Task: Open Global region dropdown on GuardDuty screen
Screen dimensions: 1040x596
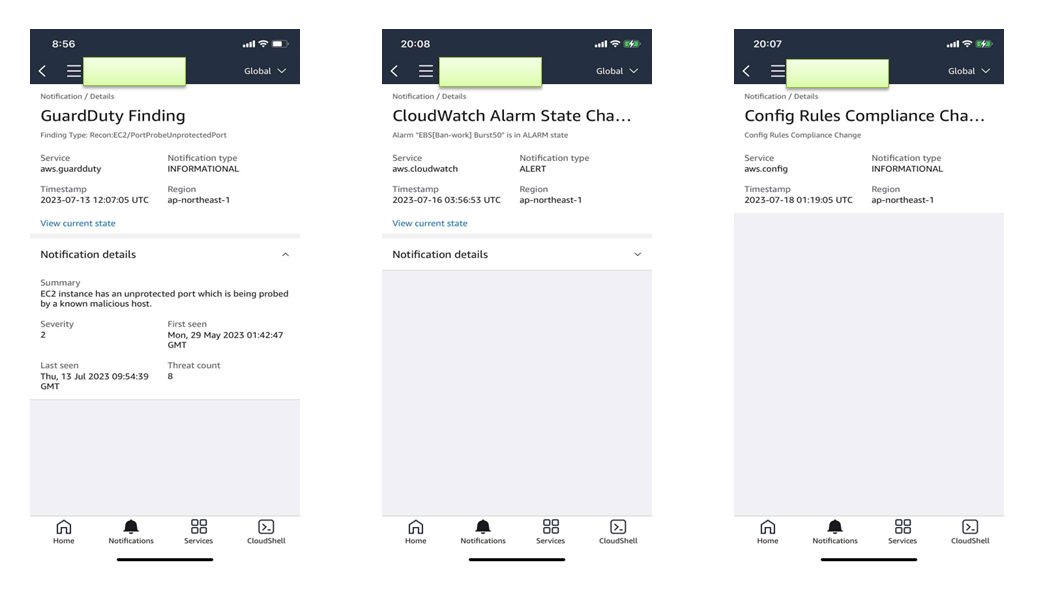Action: 265,71
